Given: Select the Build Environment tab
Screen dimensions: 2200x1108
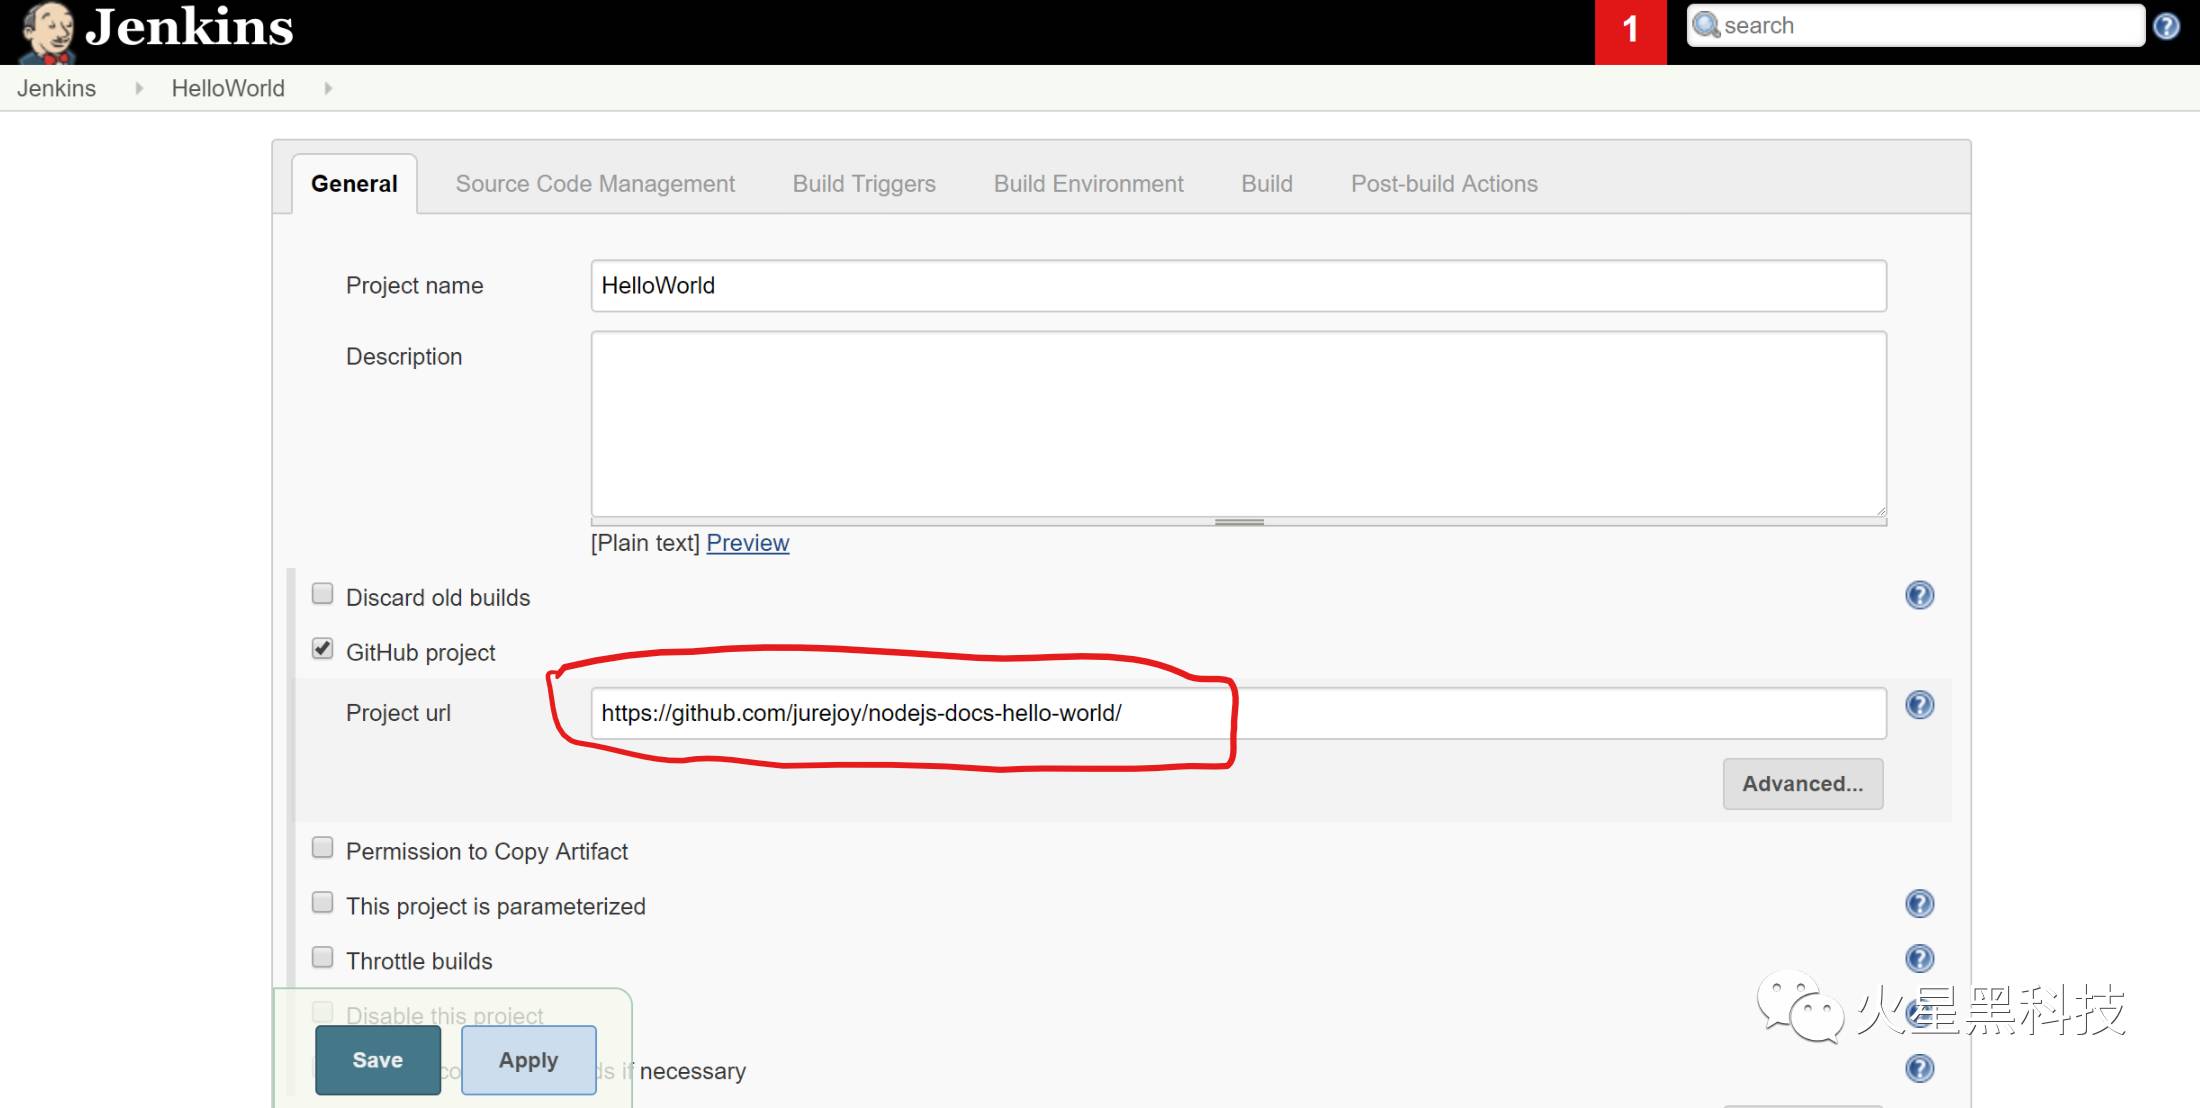Looking at the screenshot, I should click(x=1088, y=182).
